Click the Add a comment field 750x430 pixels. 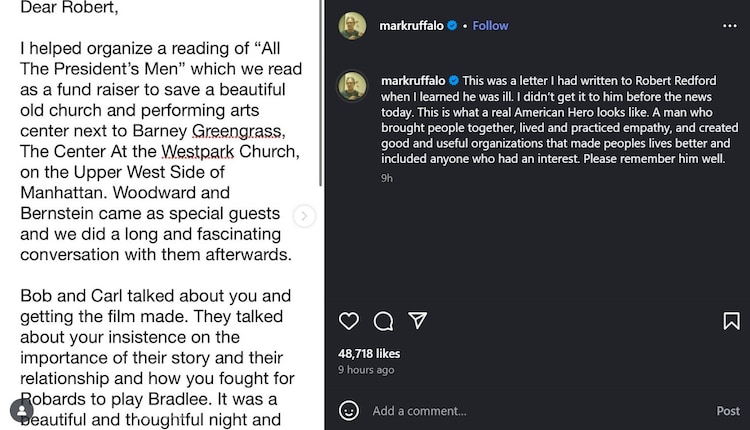[x=530, y=411]
